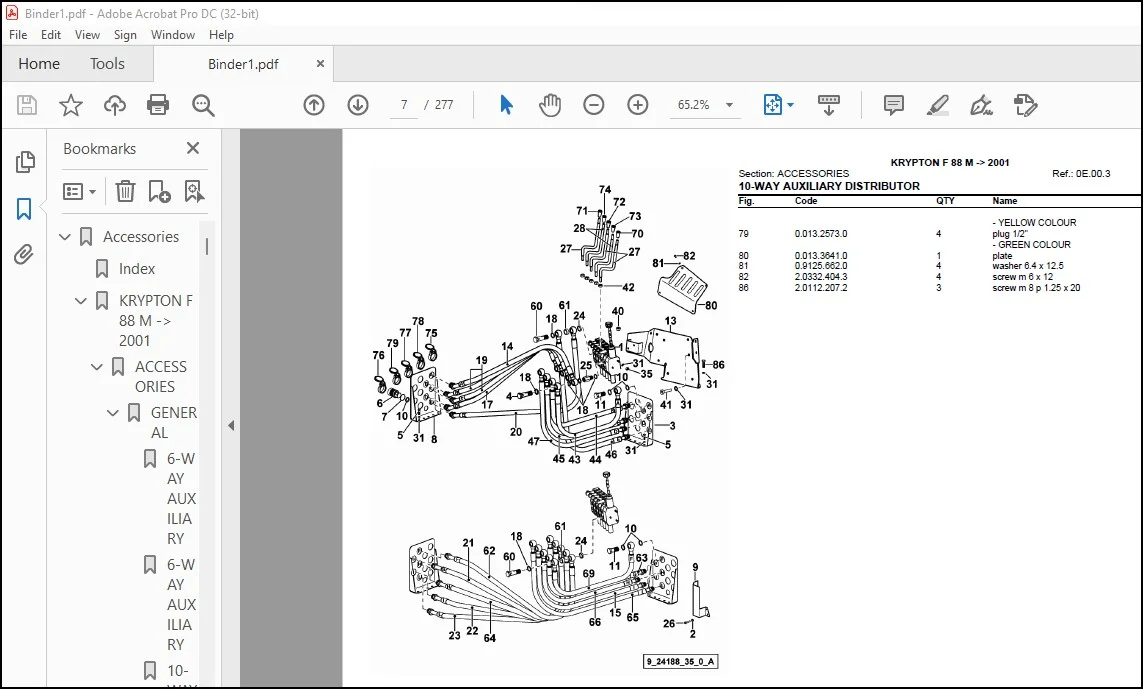
Task: Zoom in using the plus button
Action: (x=638, y=105)
